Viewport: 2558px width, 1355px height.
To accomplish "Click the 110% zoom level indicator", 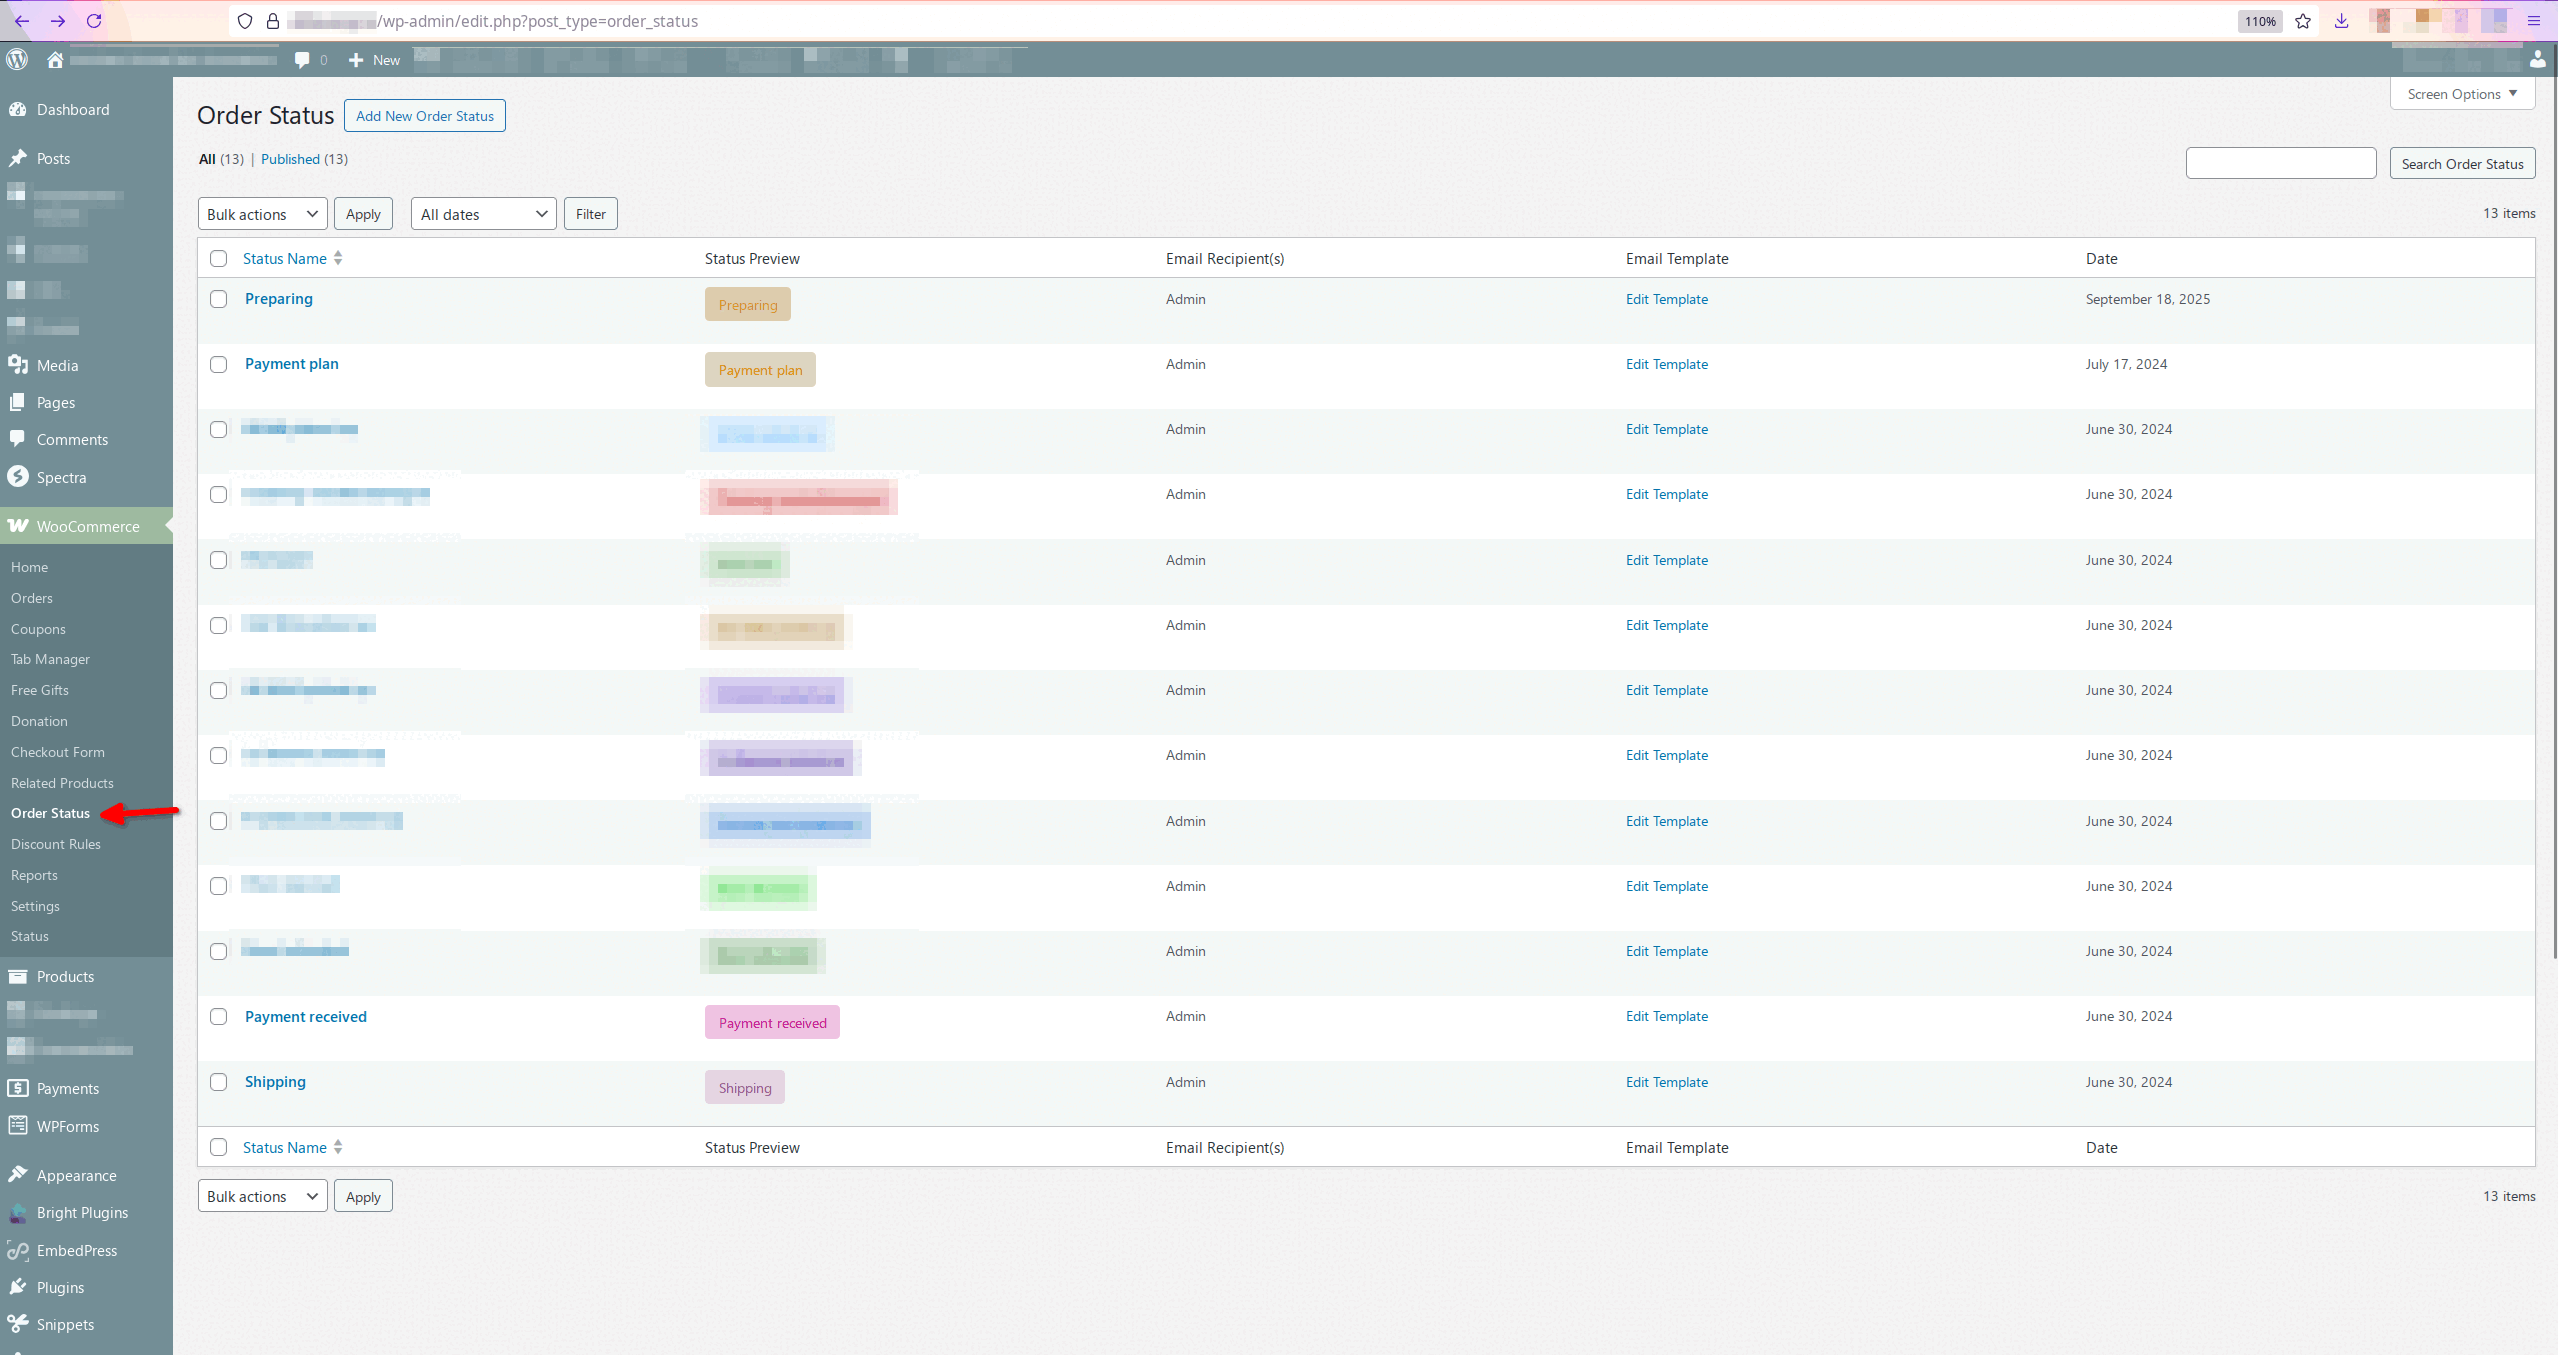I will pyautogui.click(x=2260, y=21).
